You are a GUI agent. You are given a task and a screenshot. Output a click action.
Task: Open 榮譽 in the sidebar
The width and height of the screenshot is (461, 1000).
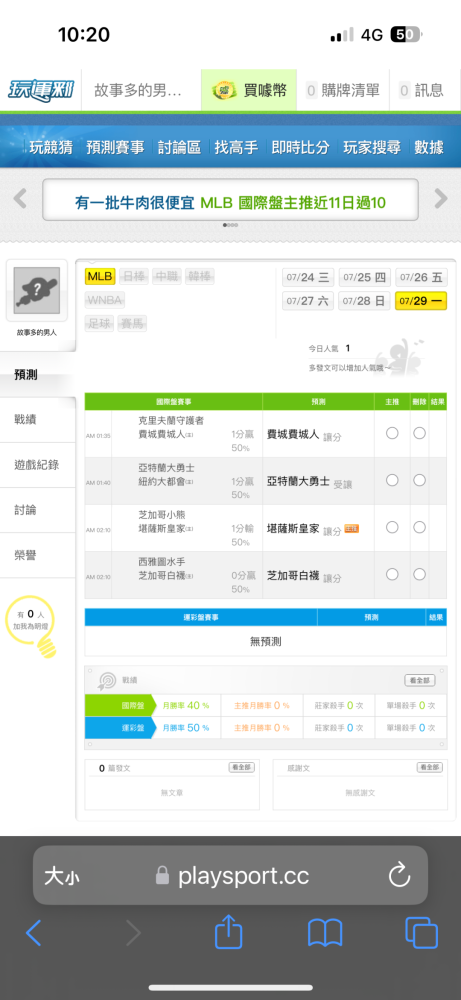38,555
